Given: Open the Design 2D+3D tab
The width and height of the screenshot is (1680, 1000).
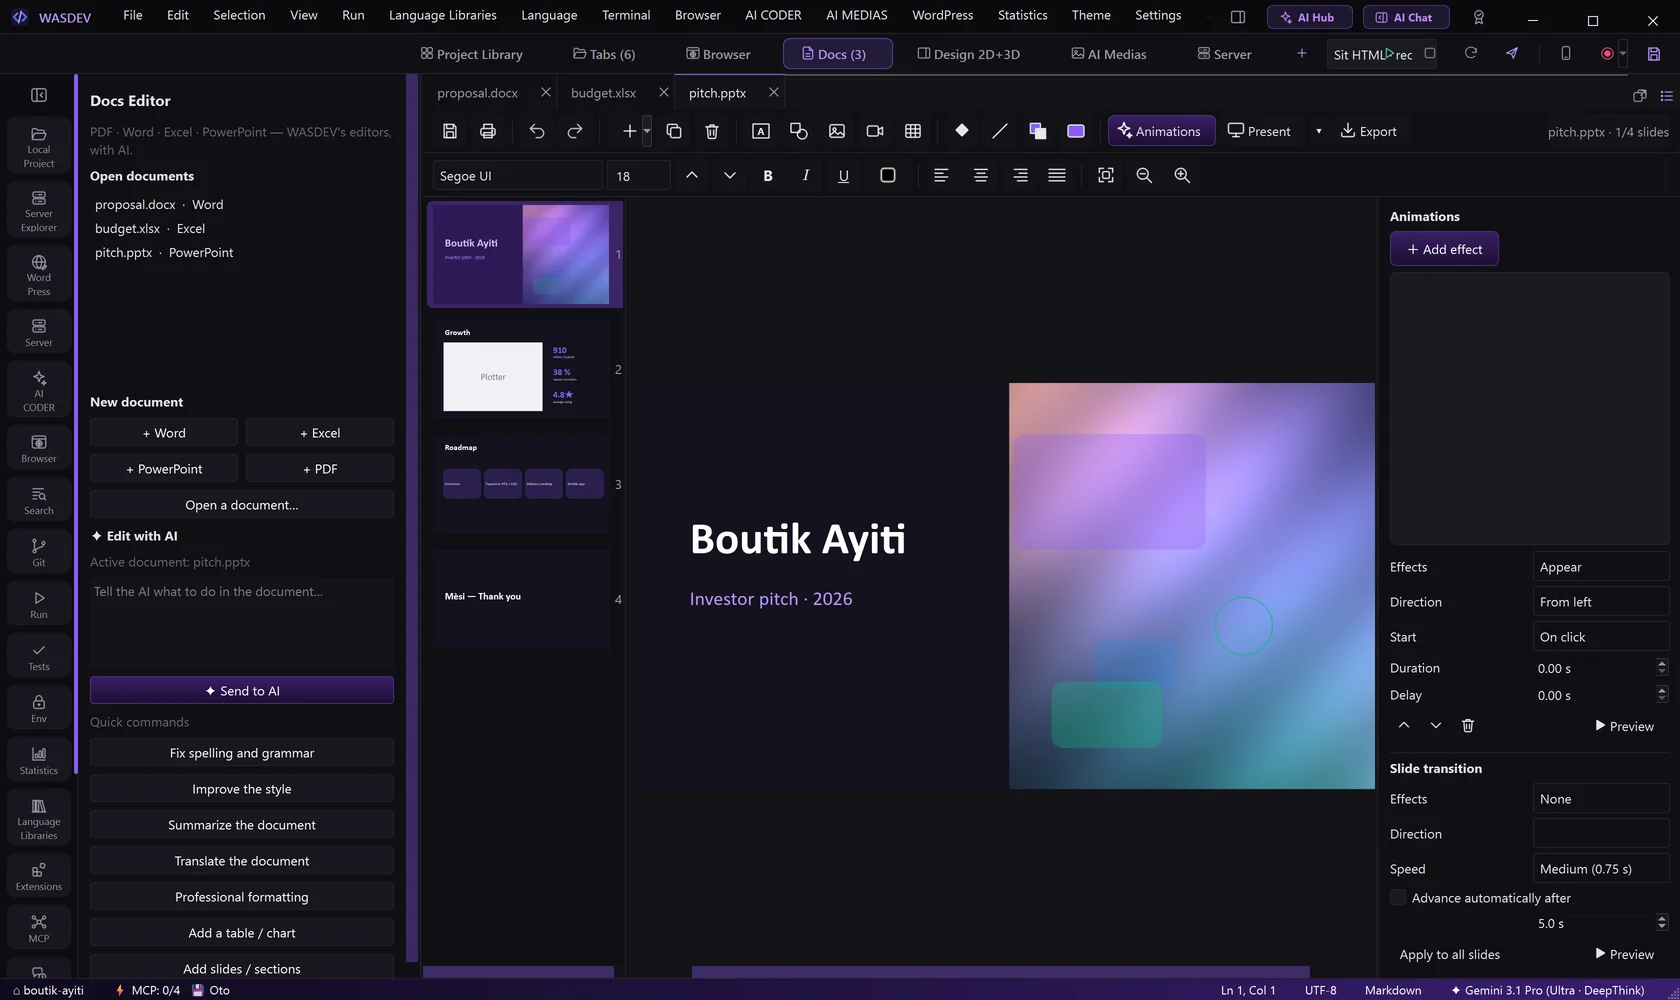Looking at the screenshot, I should [969, 54].
